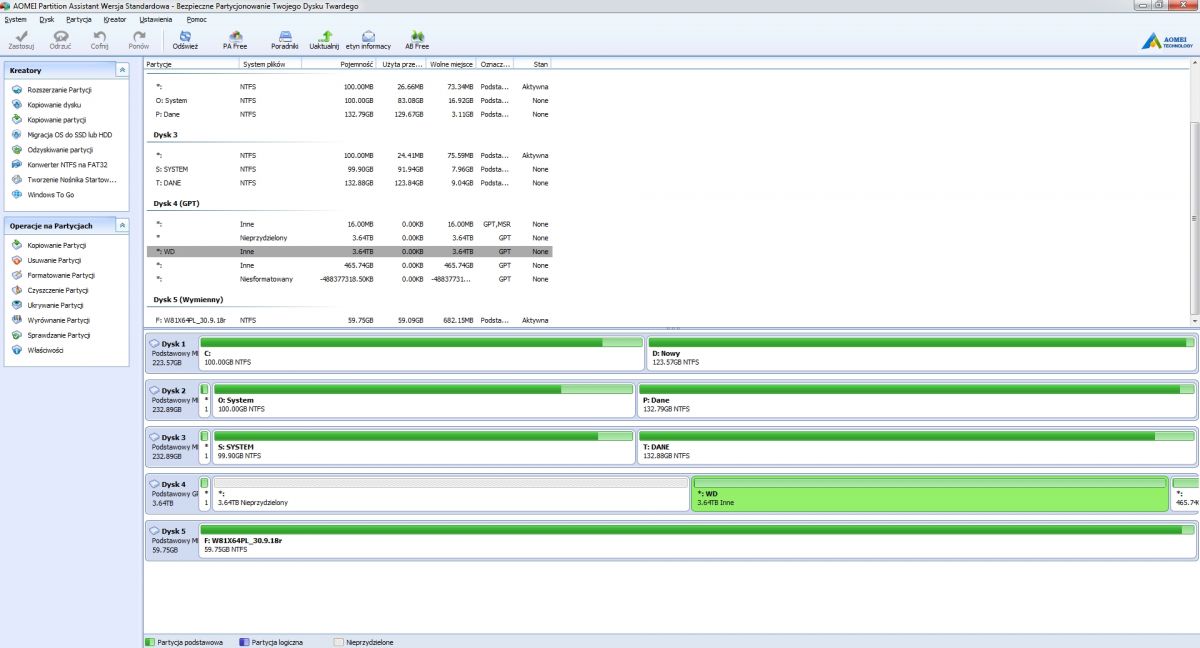Click the Dysk 1 disk label
The width and height of the screenshot is (1200, 648).
172,354
